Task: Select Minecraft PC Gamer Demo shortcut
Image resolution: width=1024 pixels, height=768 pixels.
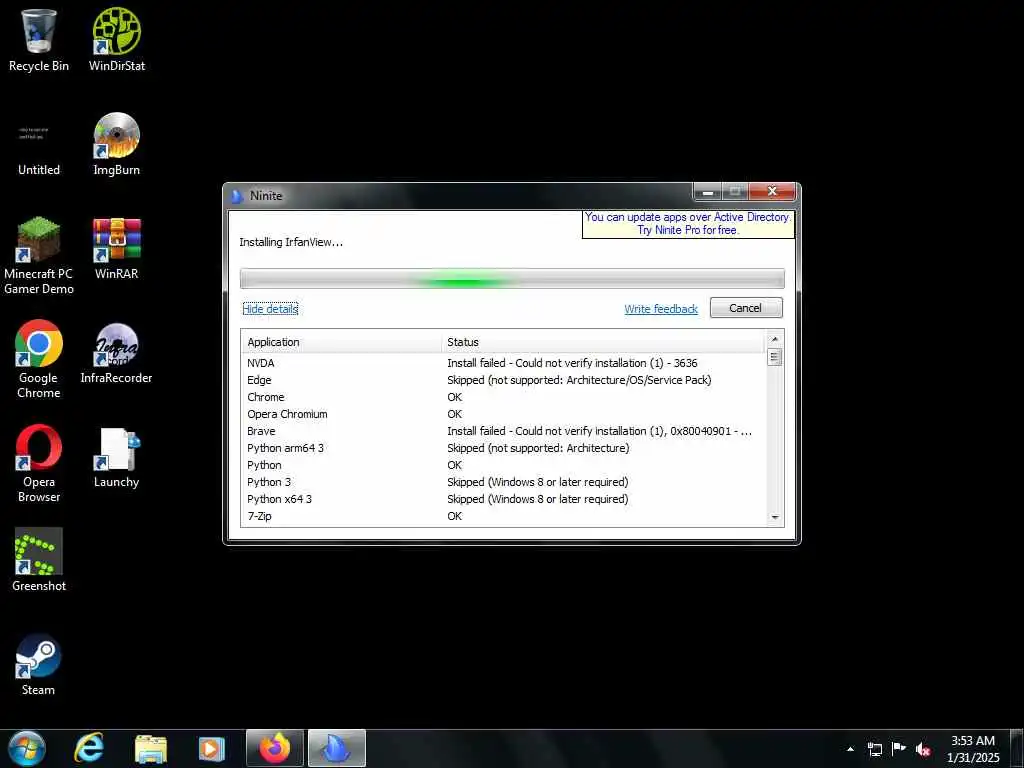Action: point(39,255)
